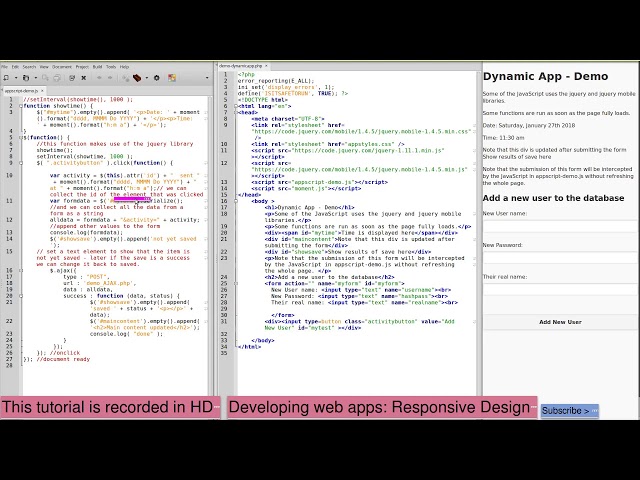Click the New file toolbar icon
Viewport: 640px width, 480px height.
6,78
